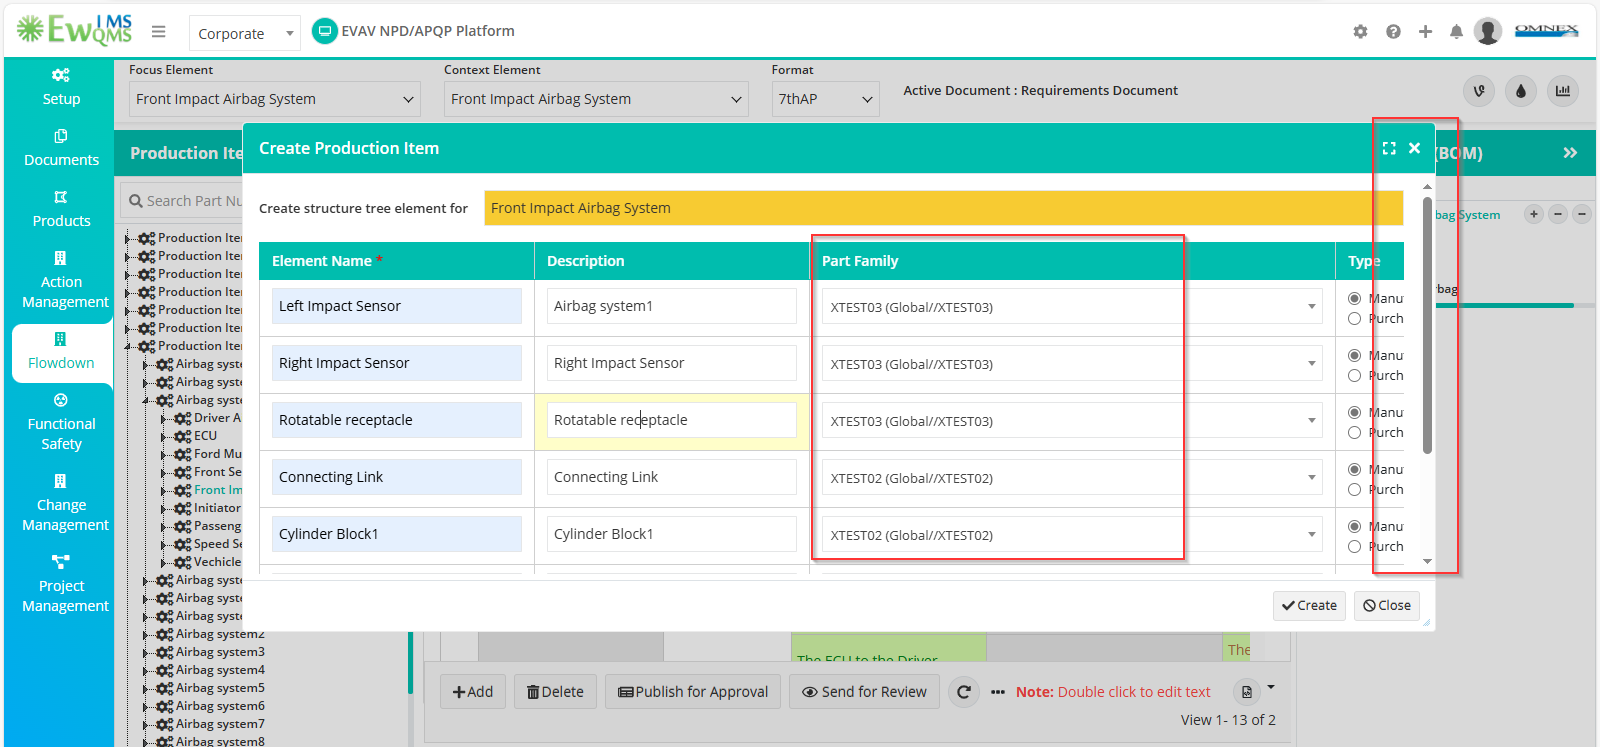Select Manu radio for Right Impact Sensor
The height and width of the screenshot is (747, 1600).
pos(1354,355)
